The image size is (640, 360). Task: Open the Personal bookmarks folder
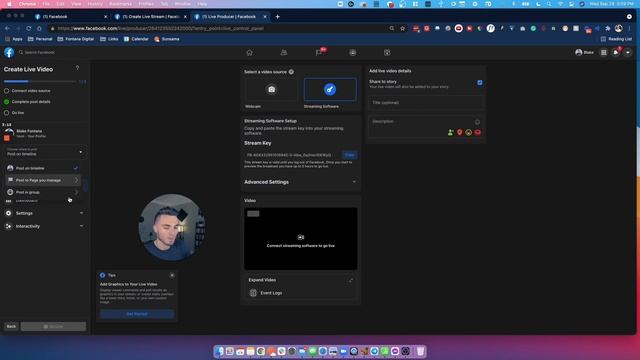(40, 39)
